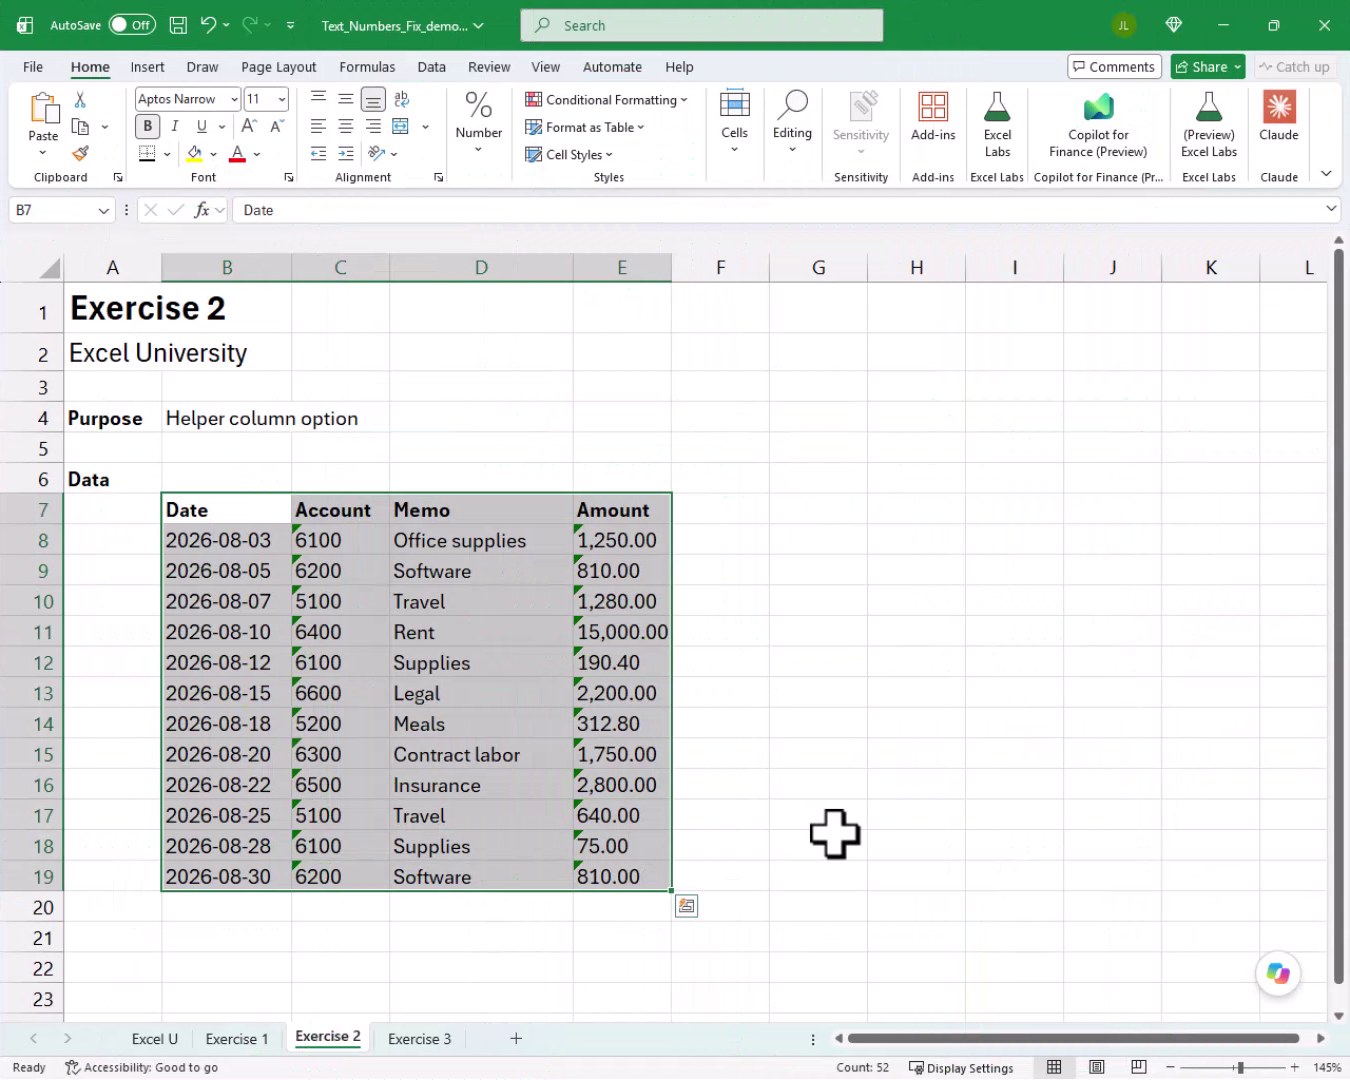
Task: Select Normal view in the status bar
Action: (1054, 1067)
